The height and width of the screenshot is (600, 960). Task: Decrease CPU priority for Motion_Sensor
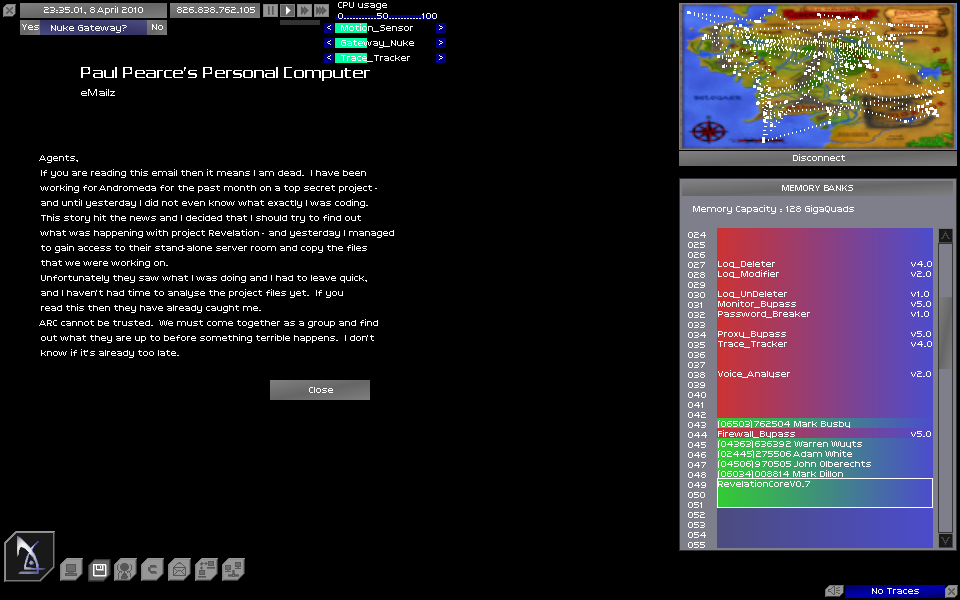click(329, 28)
